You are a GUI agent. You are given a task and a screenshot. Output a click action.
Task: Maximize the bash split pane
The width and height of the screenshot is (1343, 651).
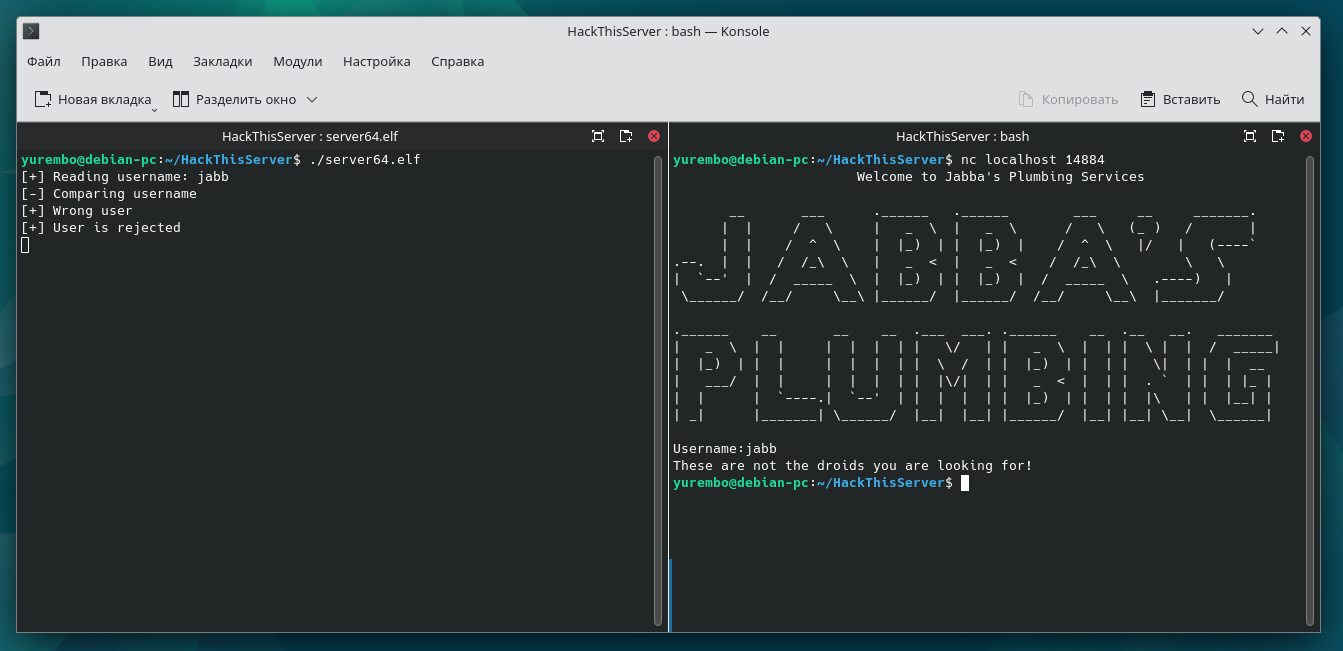[x=1249, y=136]
